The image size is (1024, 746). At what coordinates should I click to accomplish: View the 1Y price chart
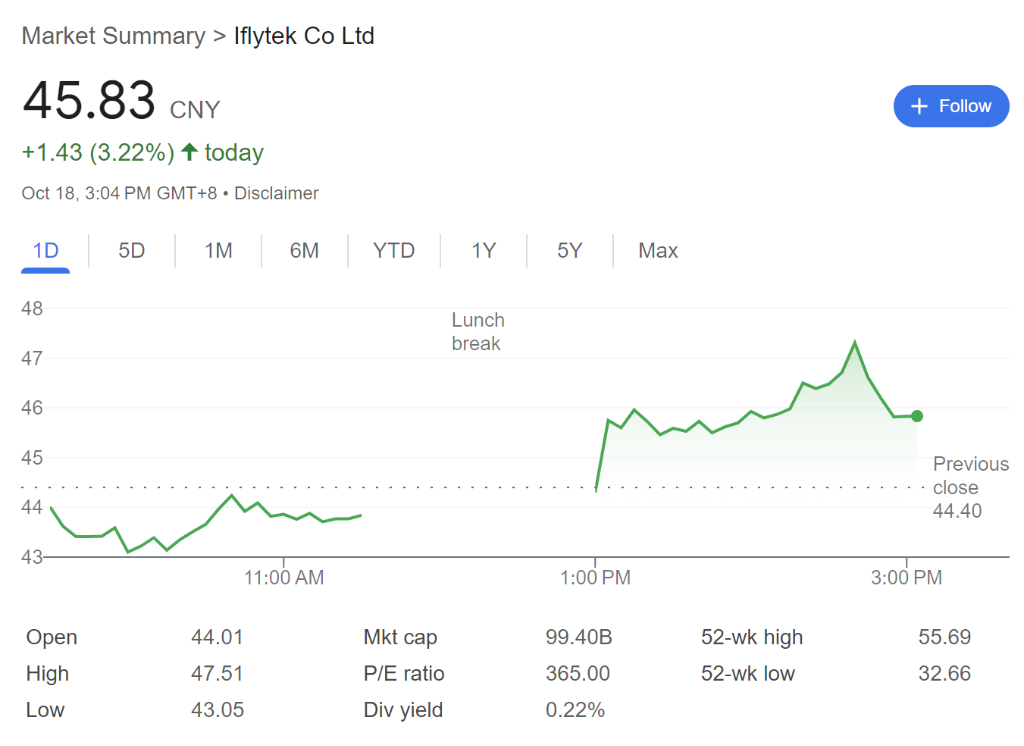pos(484,251)
